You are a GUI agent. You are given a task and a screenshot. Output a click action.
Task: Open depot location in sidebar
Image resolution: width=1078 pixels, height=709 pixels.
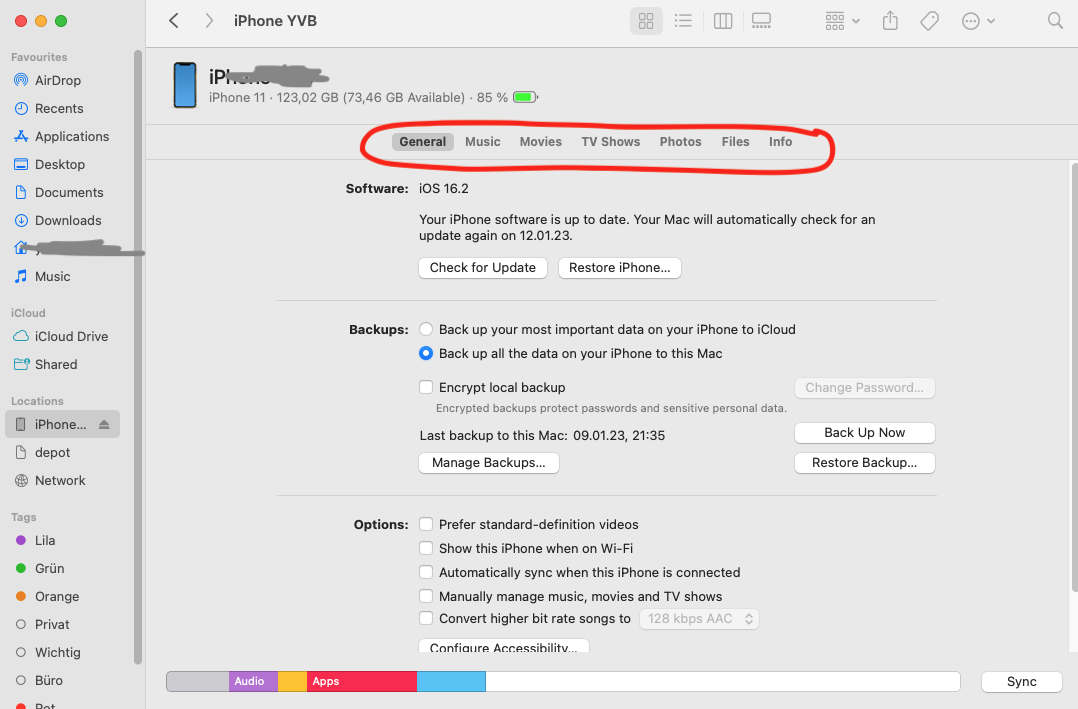(52, 452)
